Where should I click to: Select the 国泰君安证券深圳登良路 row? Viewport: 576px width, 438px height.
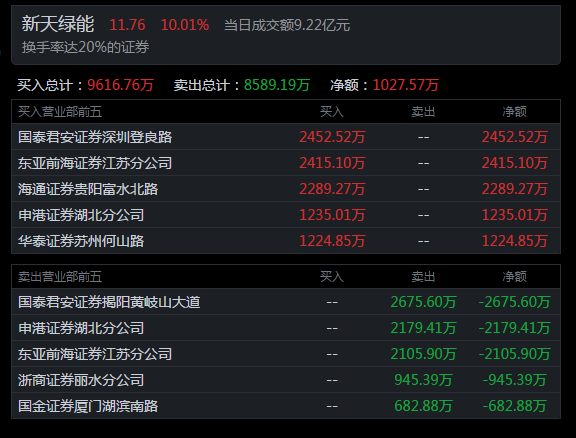click(286, 137)
